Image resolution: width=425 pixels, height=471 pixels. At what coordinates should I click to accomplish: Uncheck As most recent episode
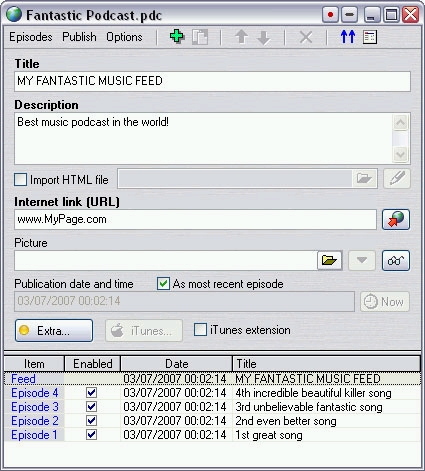tap(163, 284)
